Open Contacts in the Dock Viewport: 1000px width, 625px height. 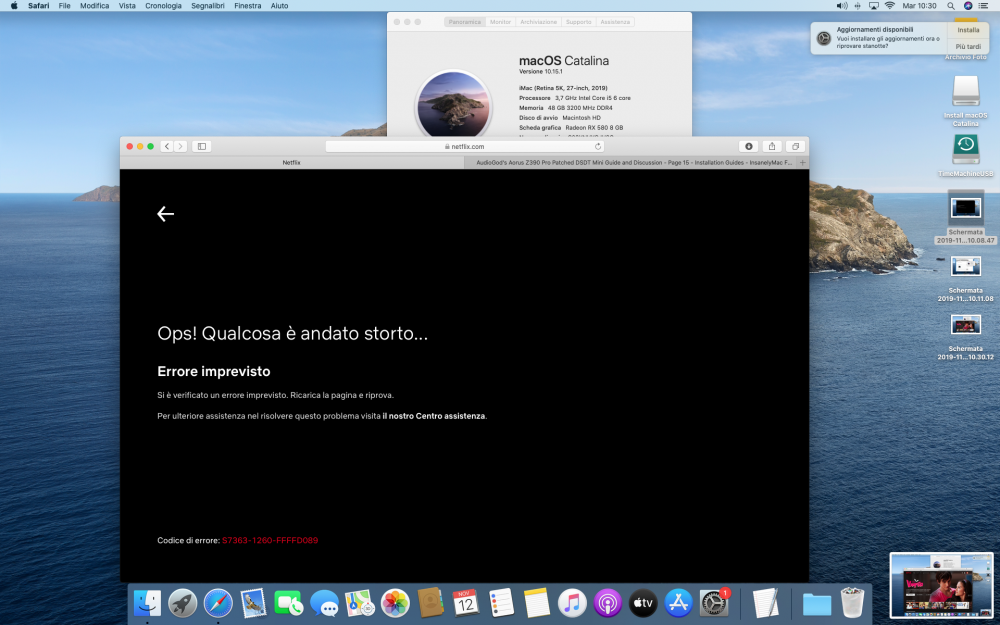click(430, 602)
